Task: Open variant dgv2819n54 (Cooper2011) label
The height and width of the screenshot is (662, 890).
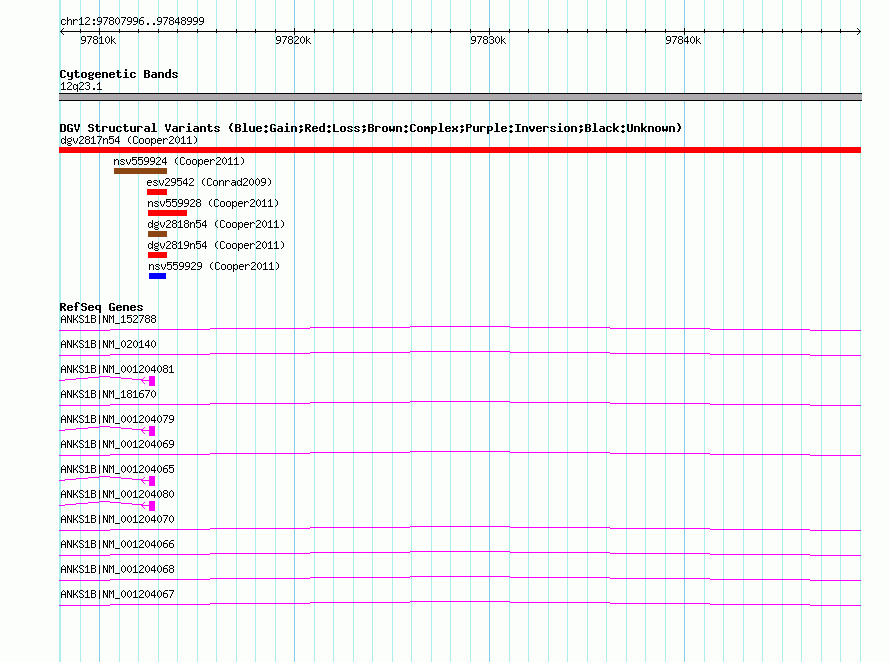Action: (216, 245)
